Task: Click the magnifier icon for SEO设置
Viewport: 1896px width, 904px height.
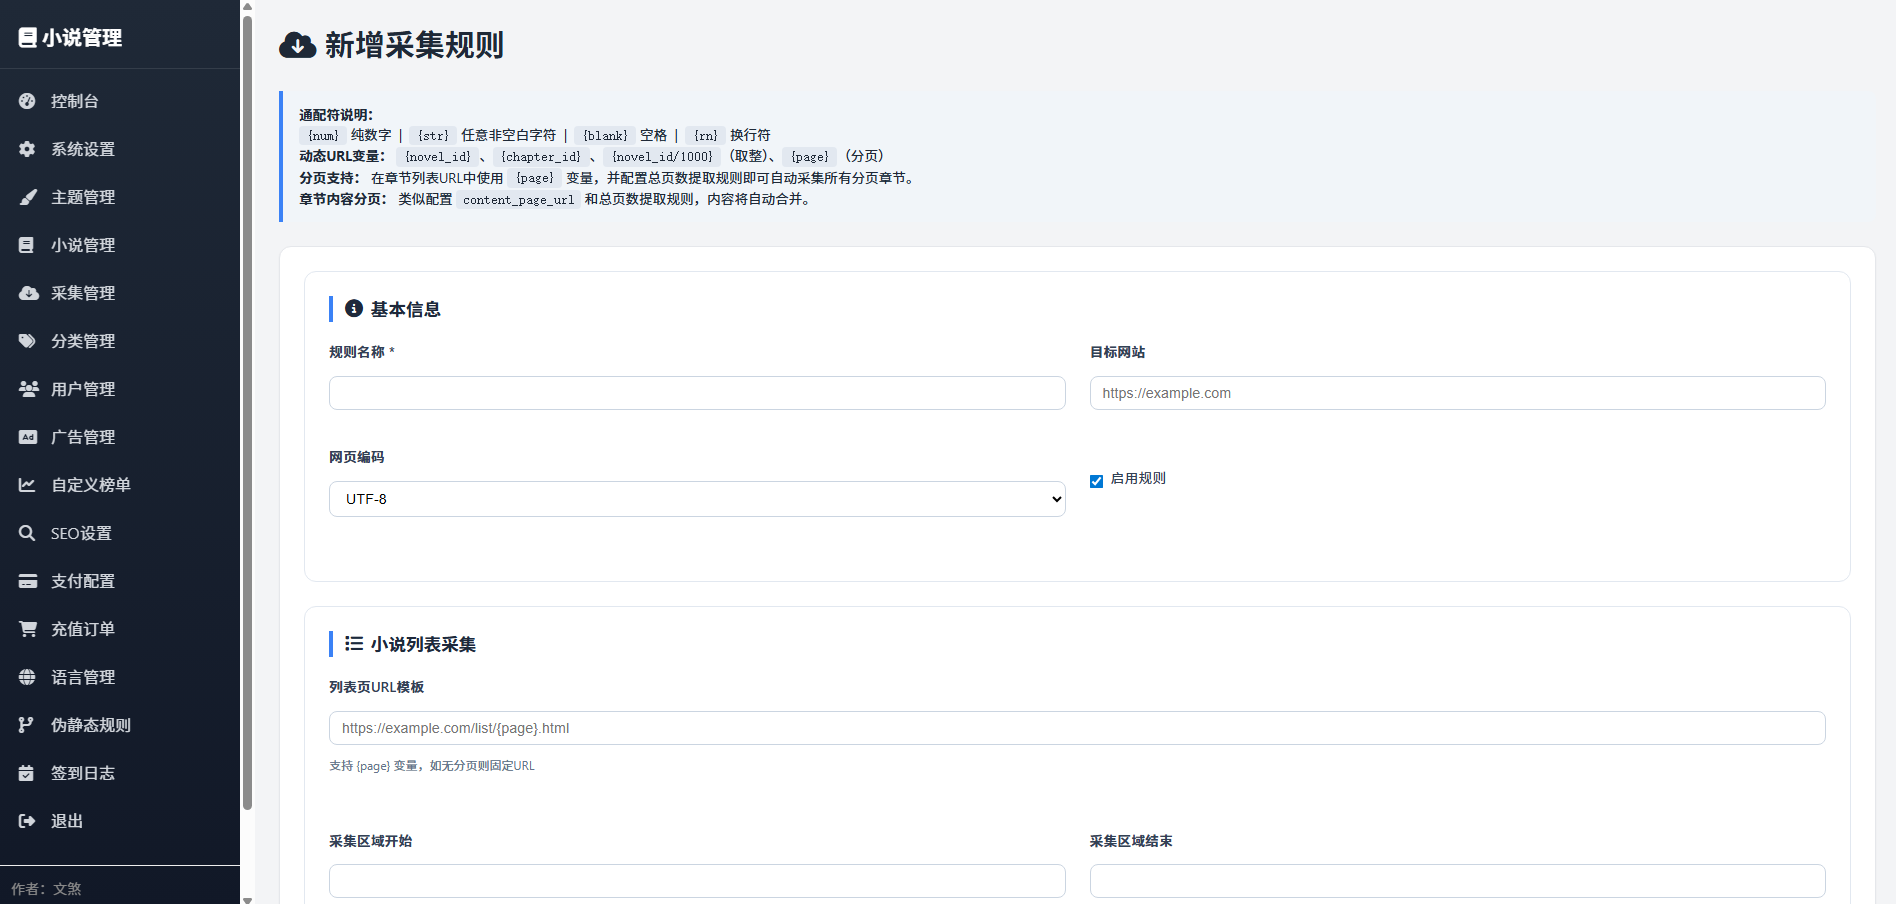Action: click(27, 533)
